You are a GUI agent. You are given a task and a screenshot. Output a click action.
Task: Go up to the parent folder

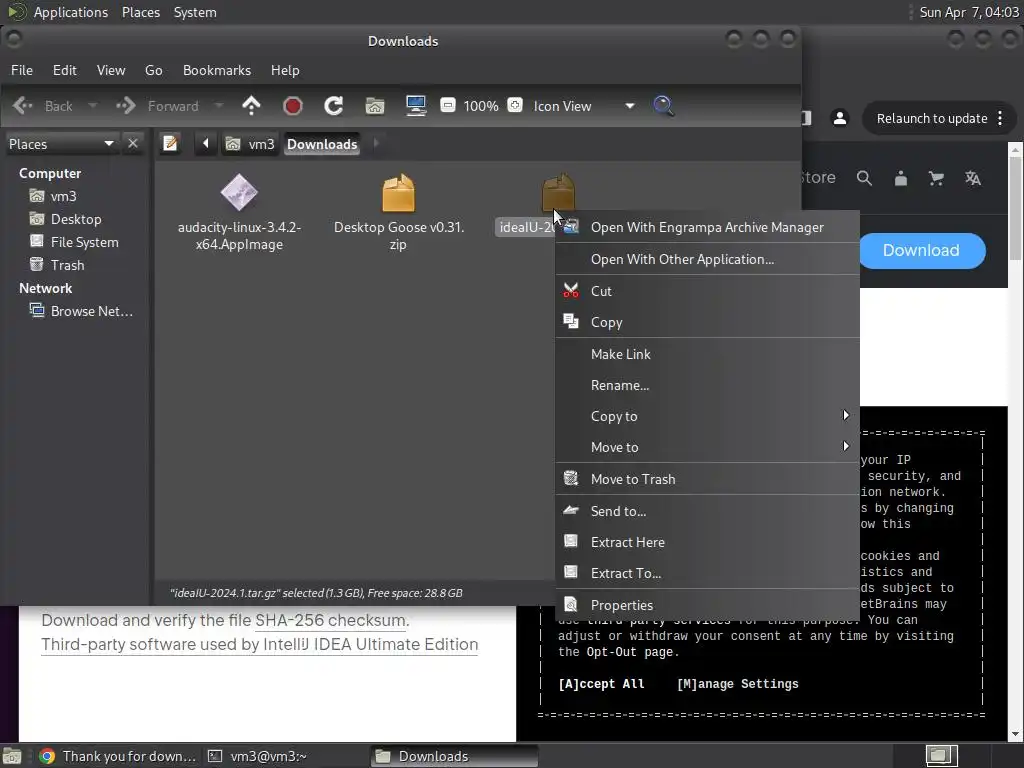[251, 106]
